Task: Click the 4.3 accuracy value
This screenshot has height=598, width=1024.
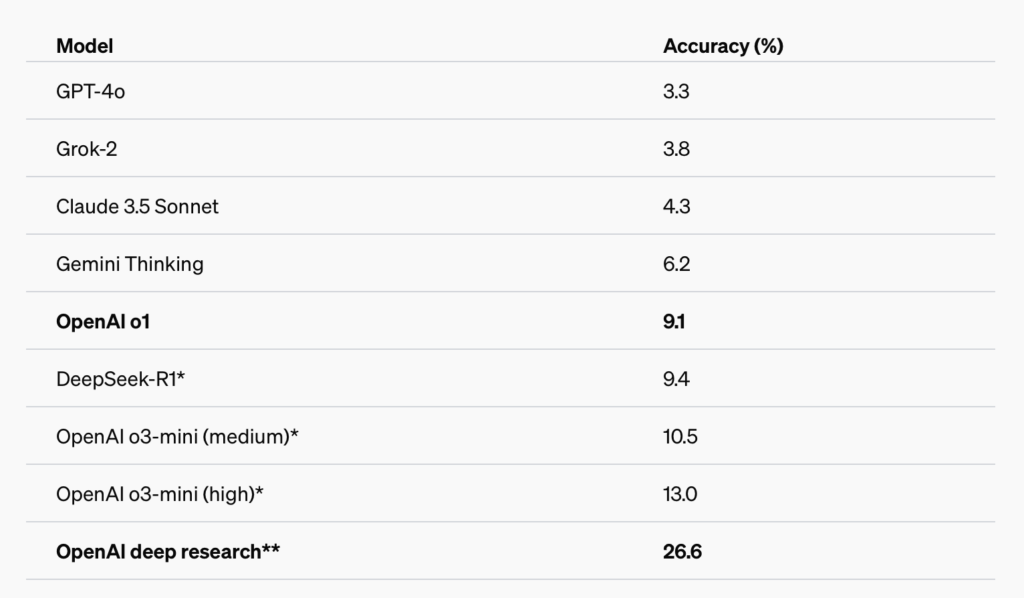Action: pos(676,206)
